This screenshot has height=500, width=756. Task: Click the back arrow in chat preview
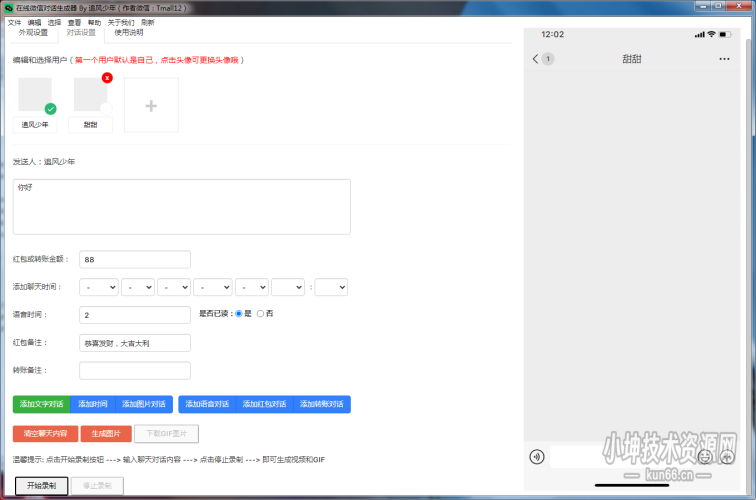pyautogui.click(x=536, y=59)
